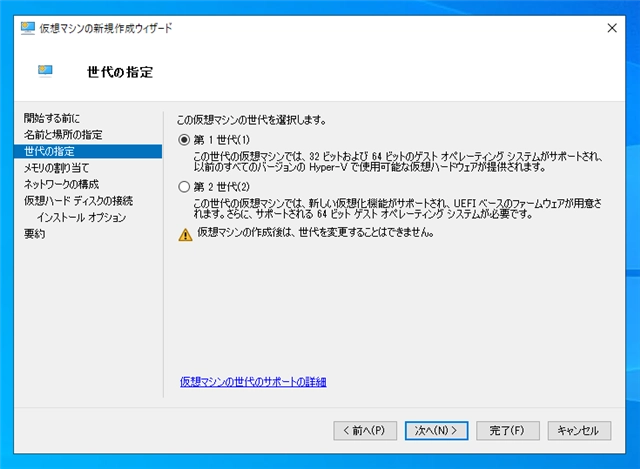Image resolution: width=640 pixels, height=469 pixels.
Task: Go to the 名前と場所の指定 step
Action: [63, 135]
